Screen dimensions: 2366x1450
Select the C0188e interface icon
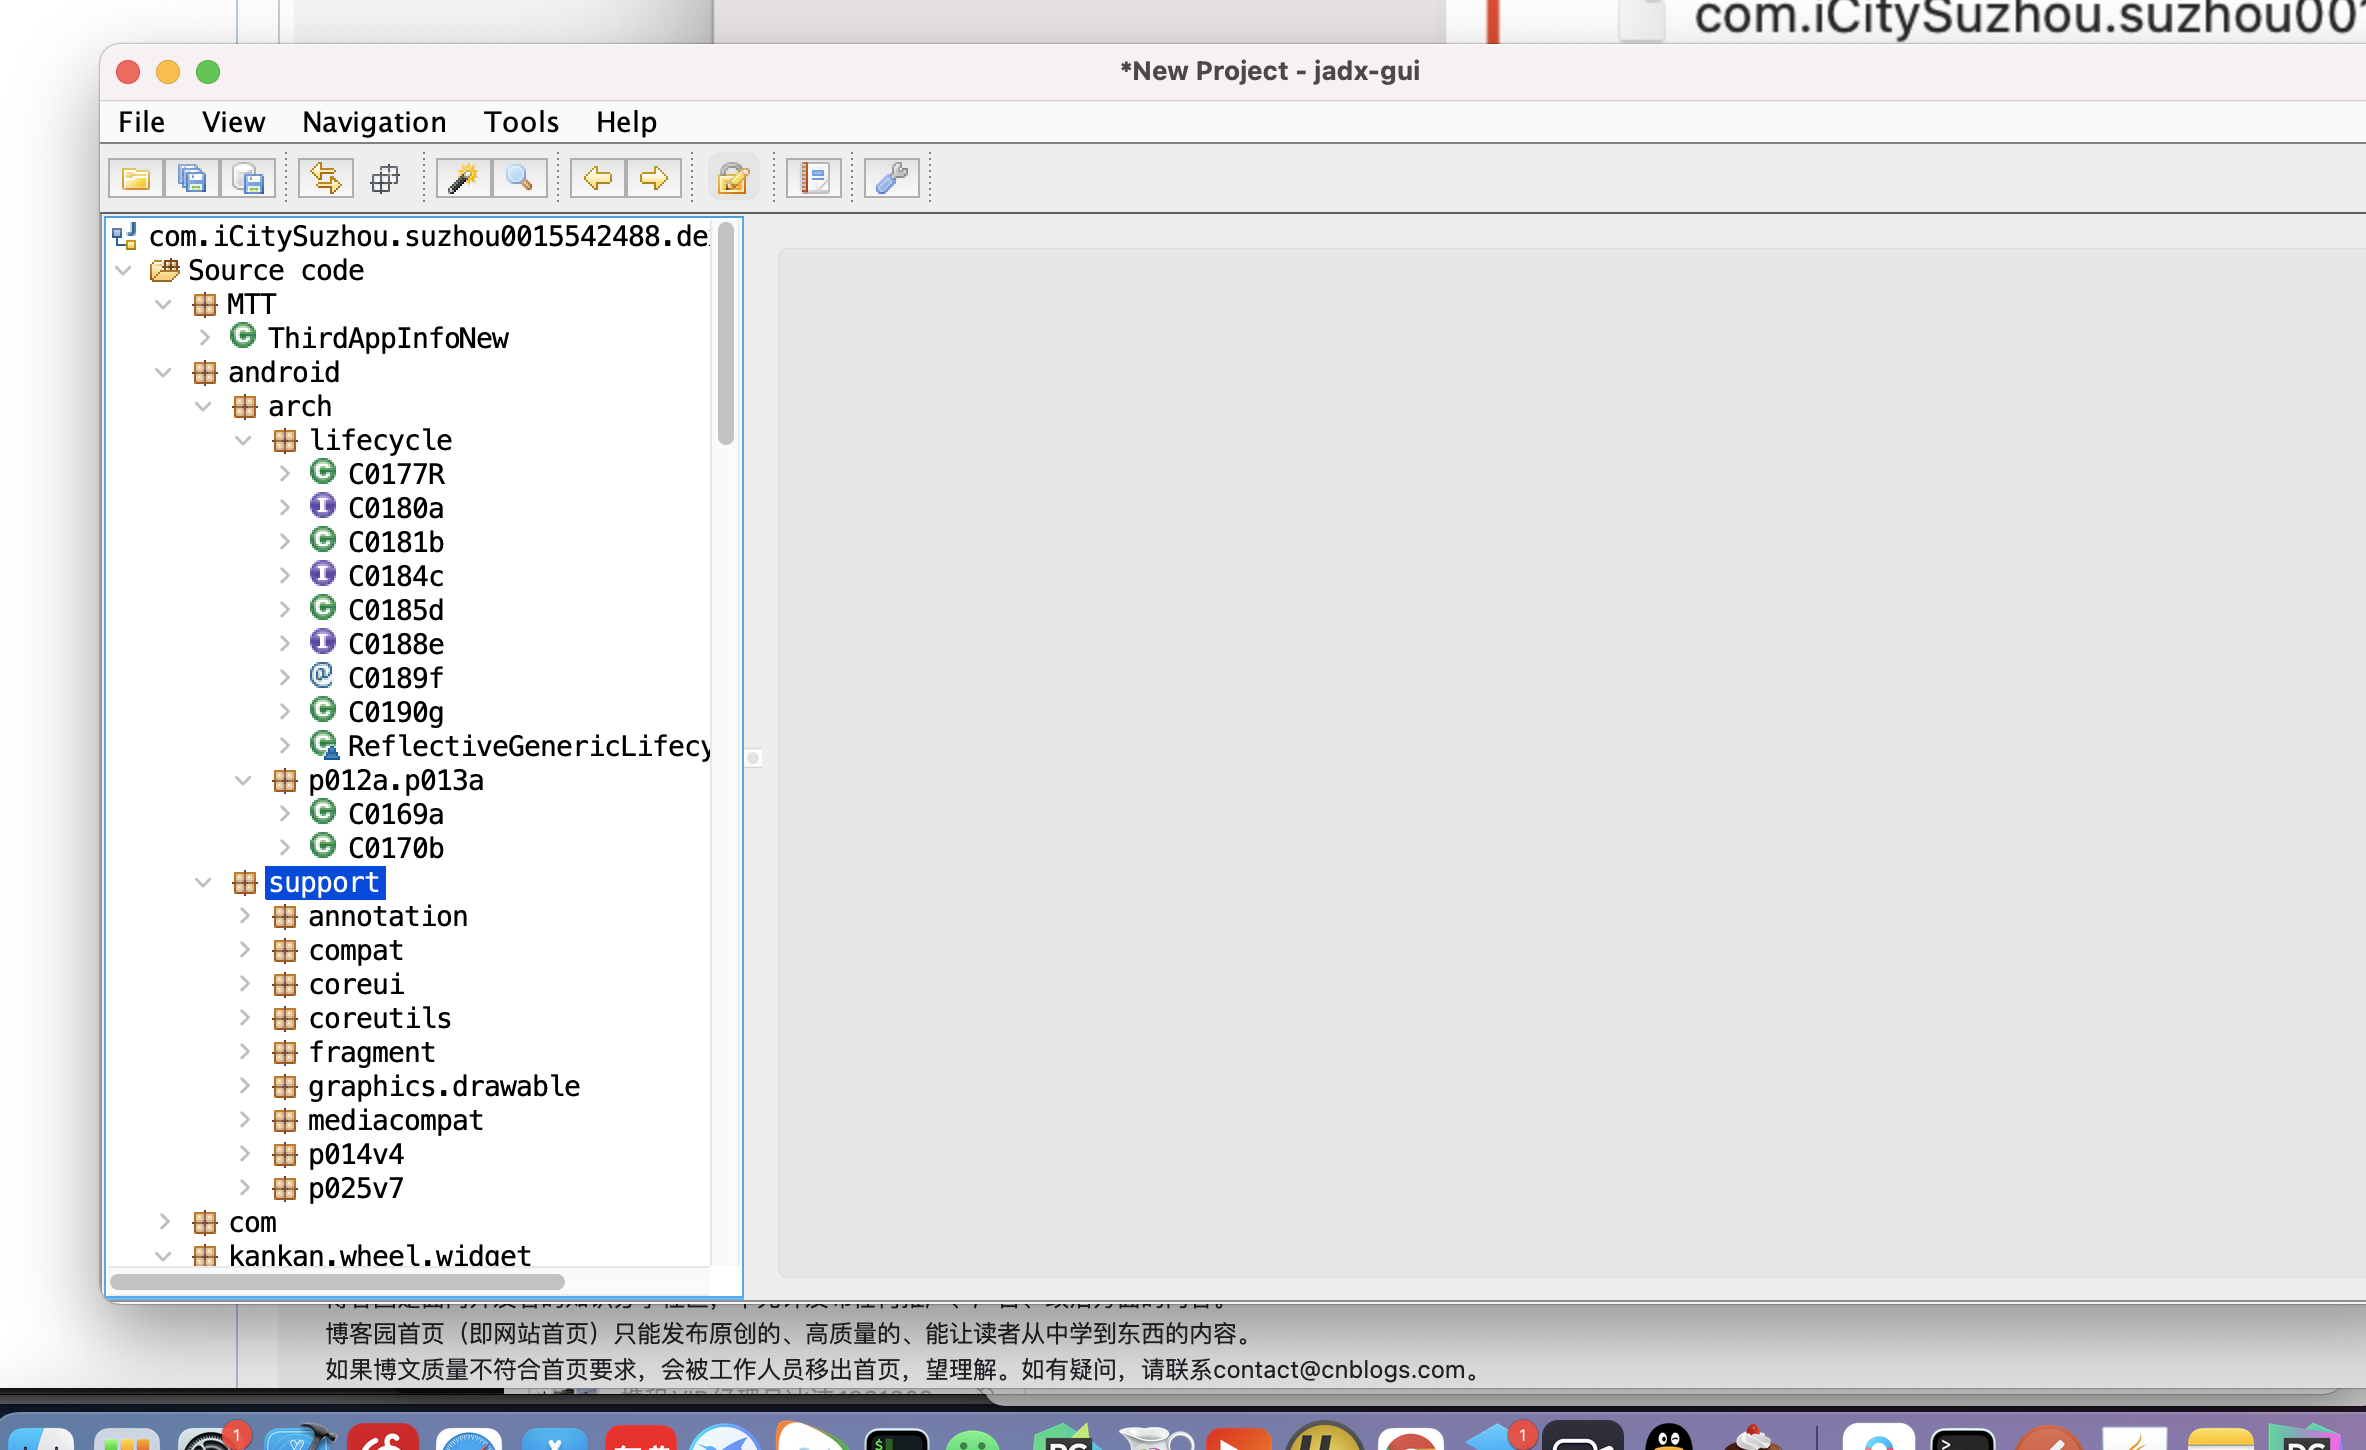point(322,642)
